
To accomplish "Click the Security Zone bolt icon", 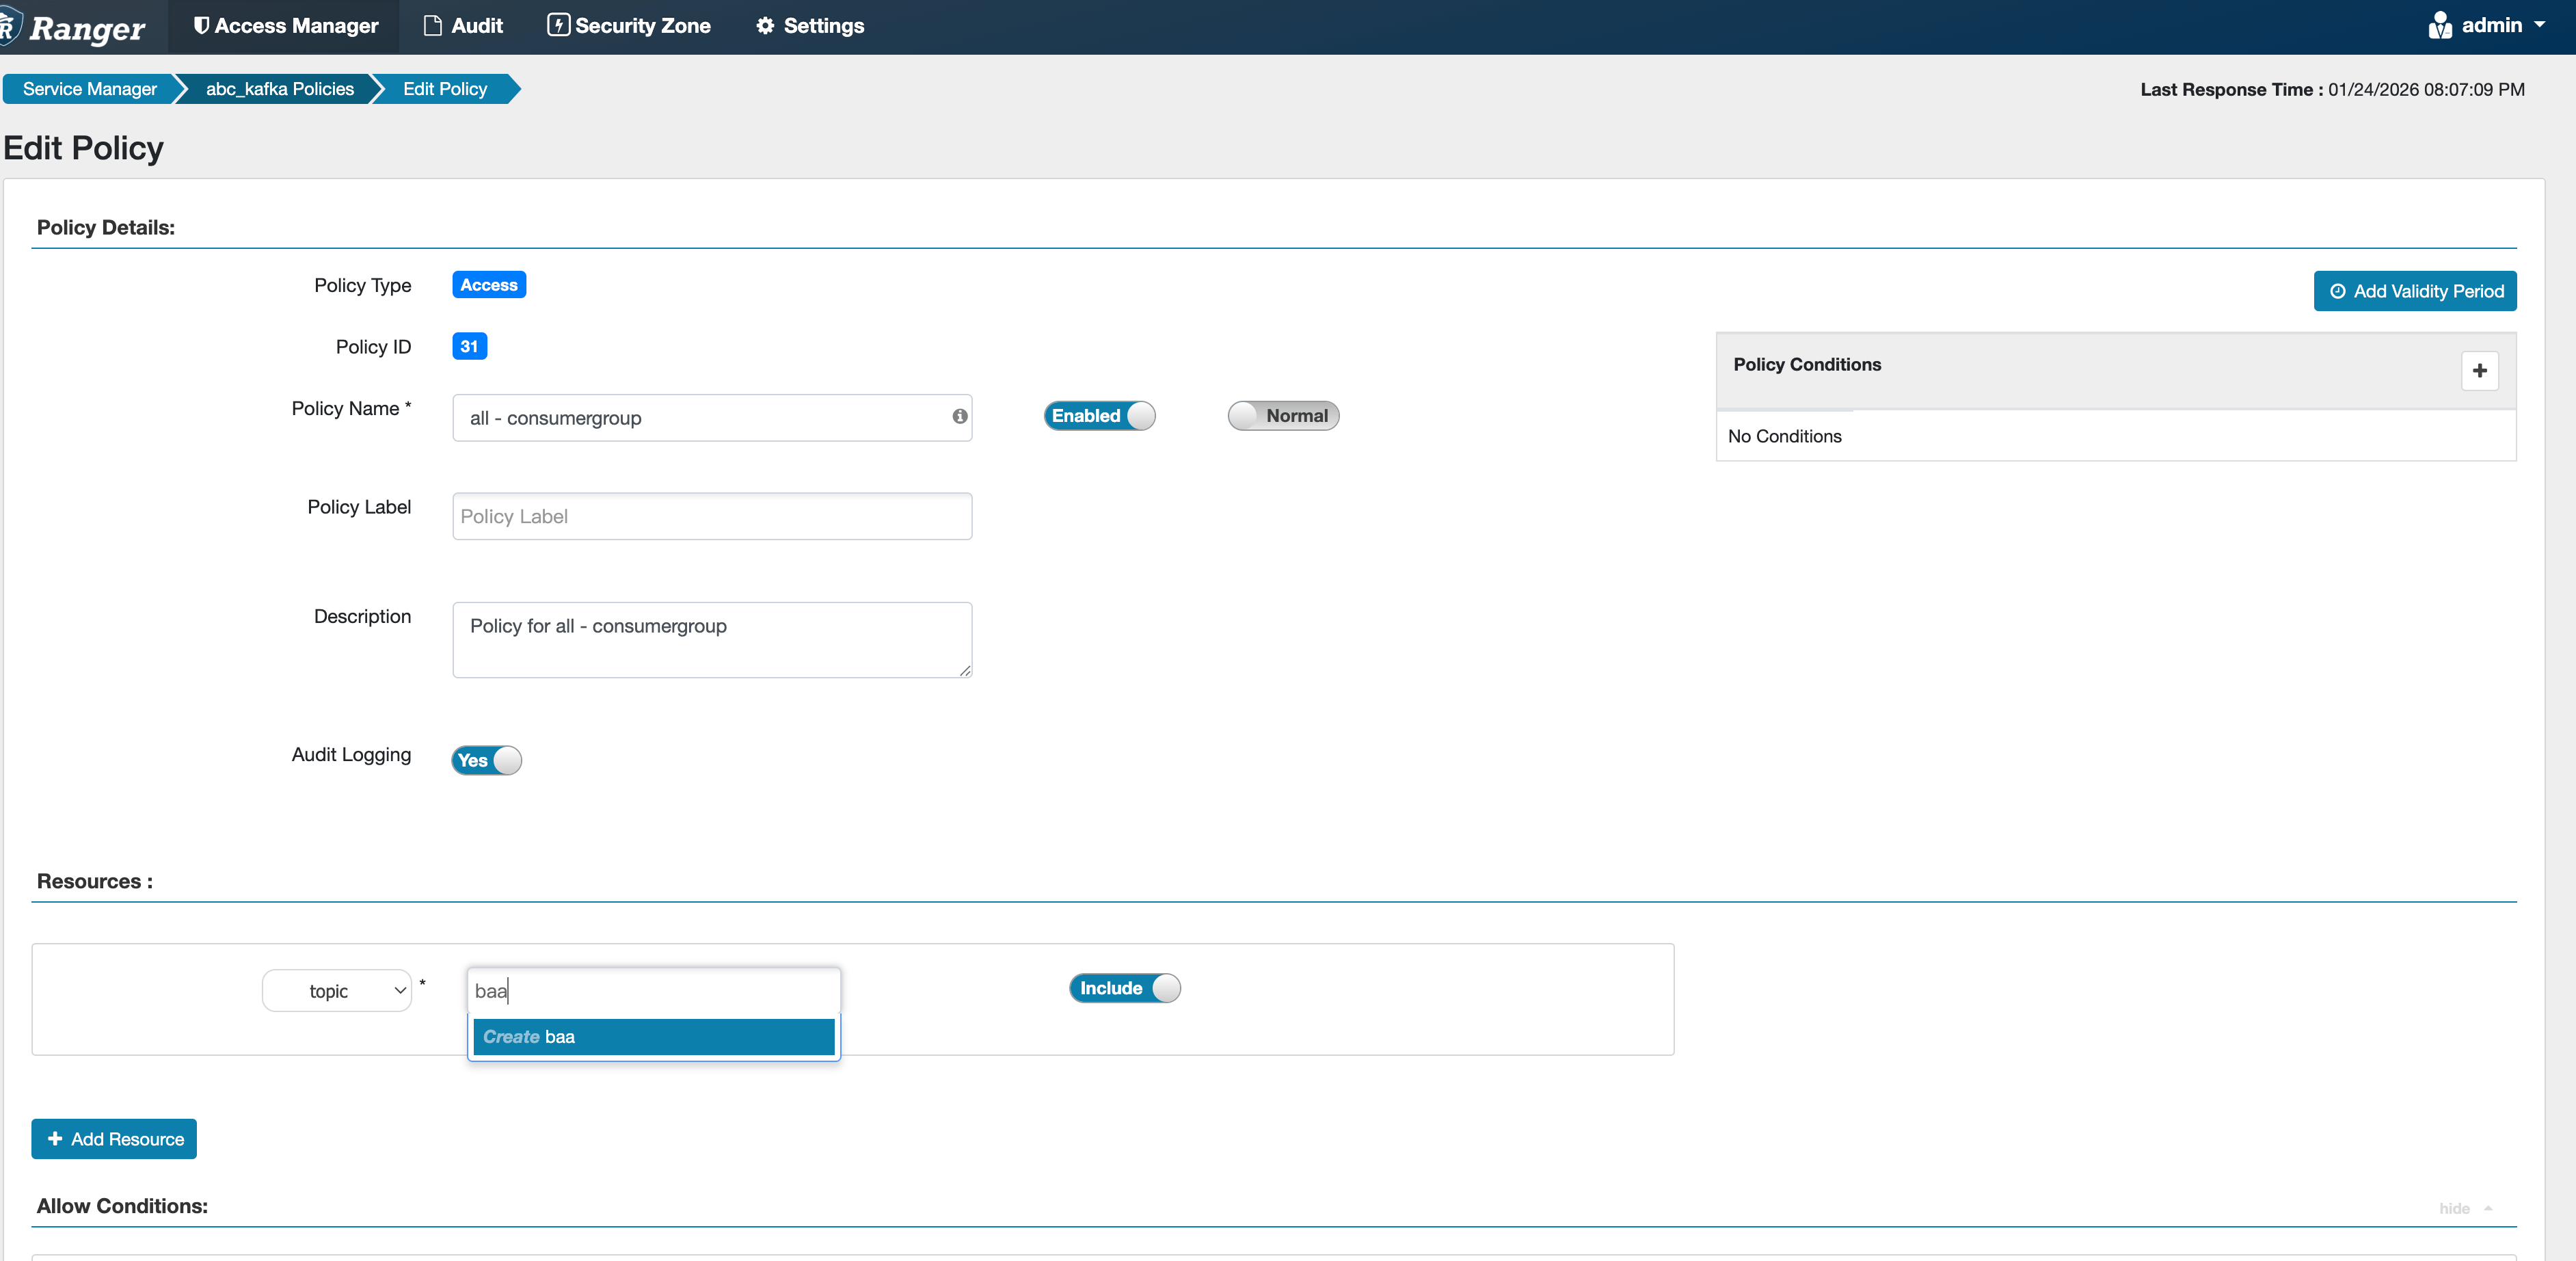I will pos(558,26).
